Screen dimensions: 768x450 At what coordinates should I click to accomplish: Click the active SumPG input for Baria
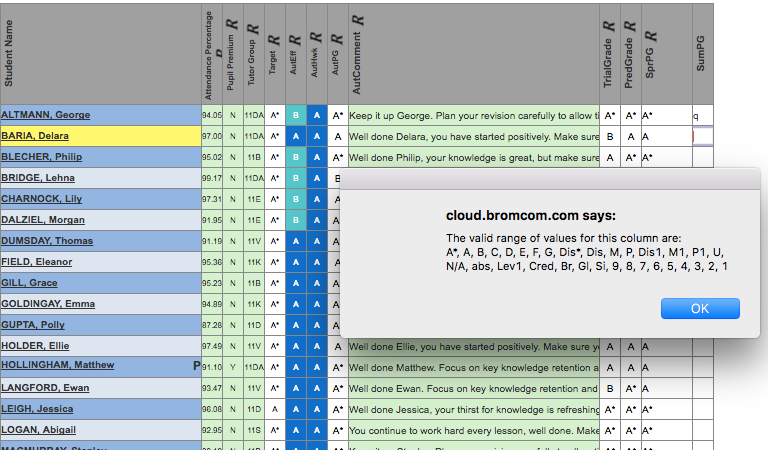[703, 137]
